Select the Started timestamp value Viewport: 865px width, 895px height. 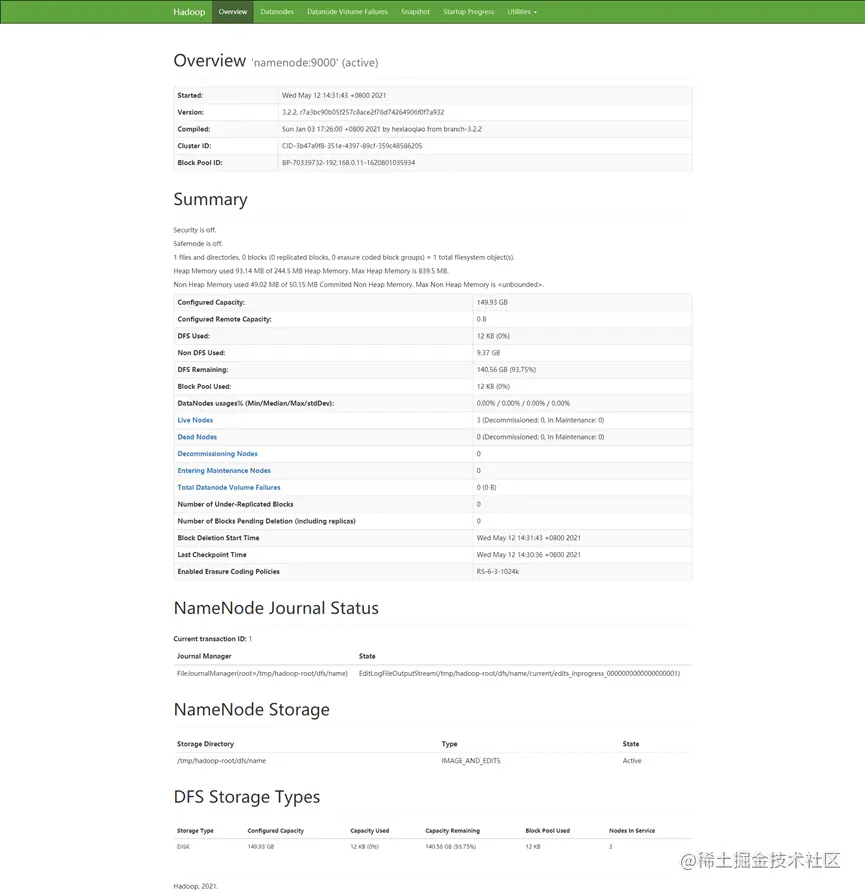point(334,95)
